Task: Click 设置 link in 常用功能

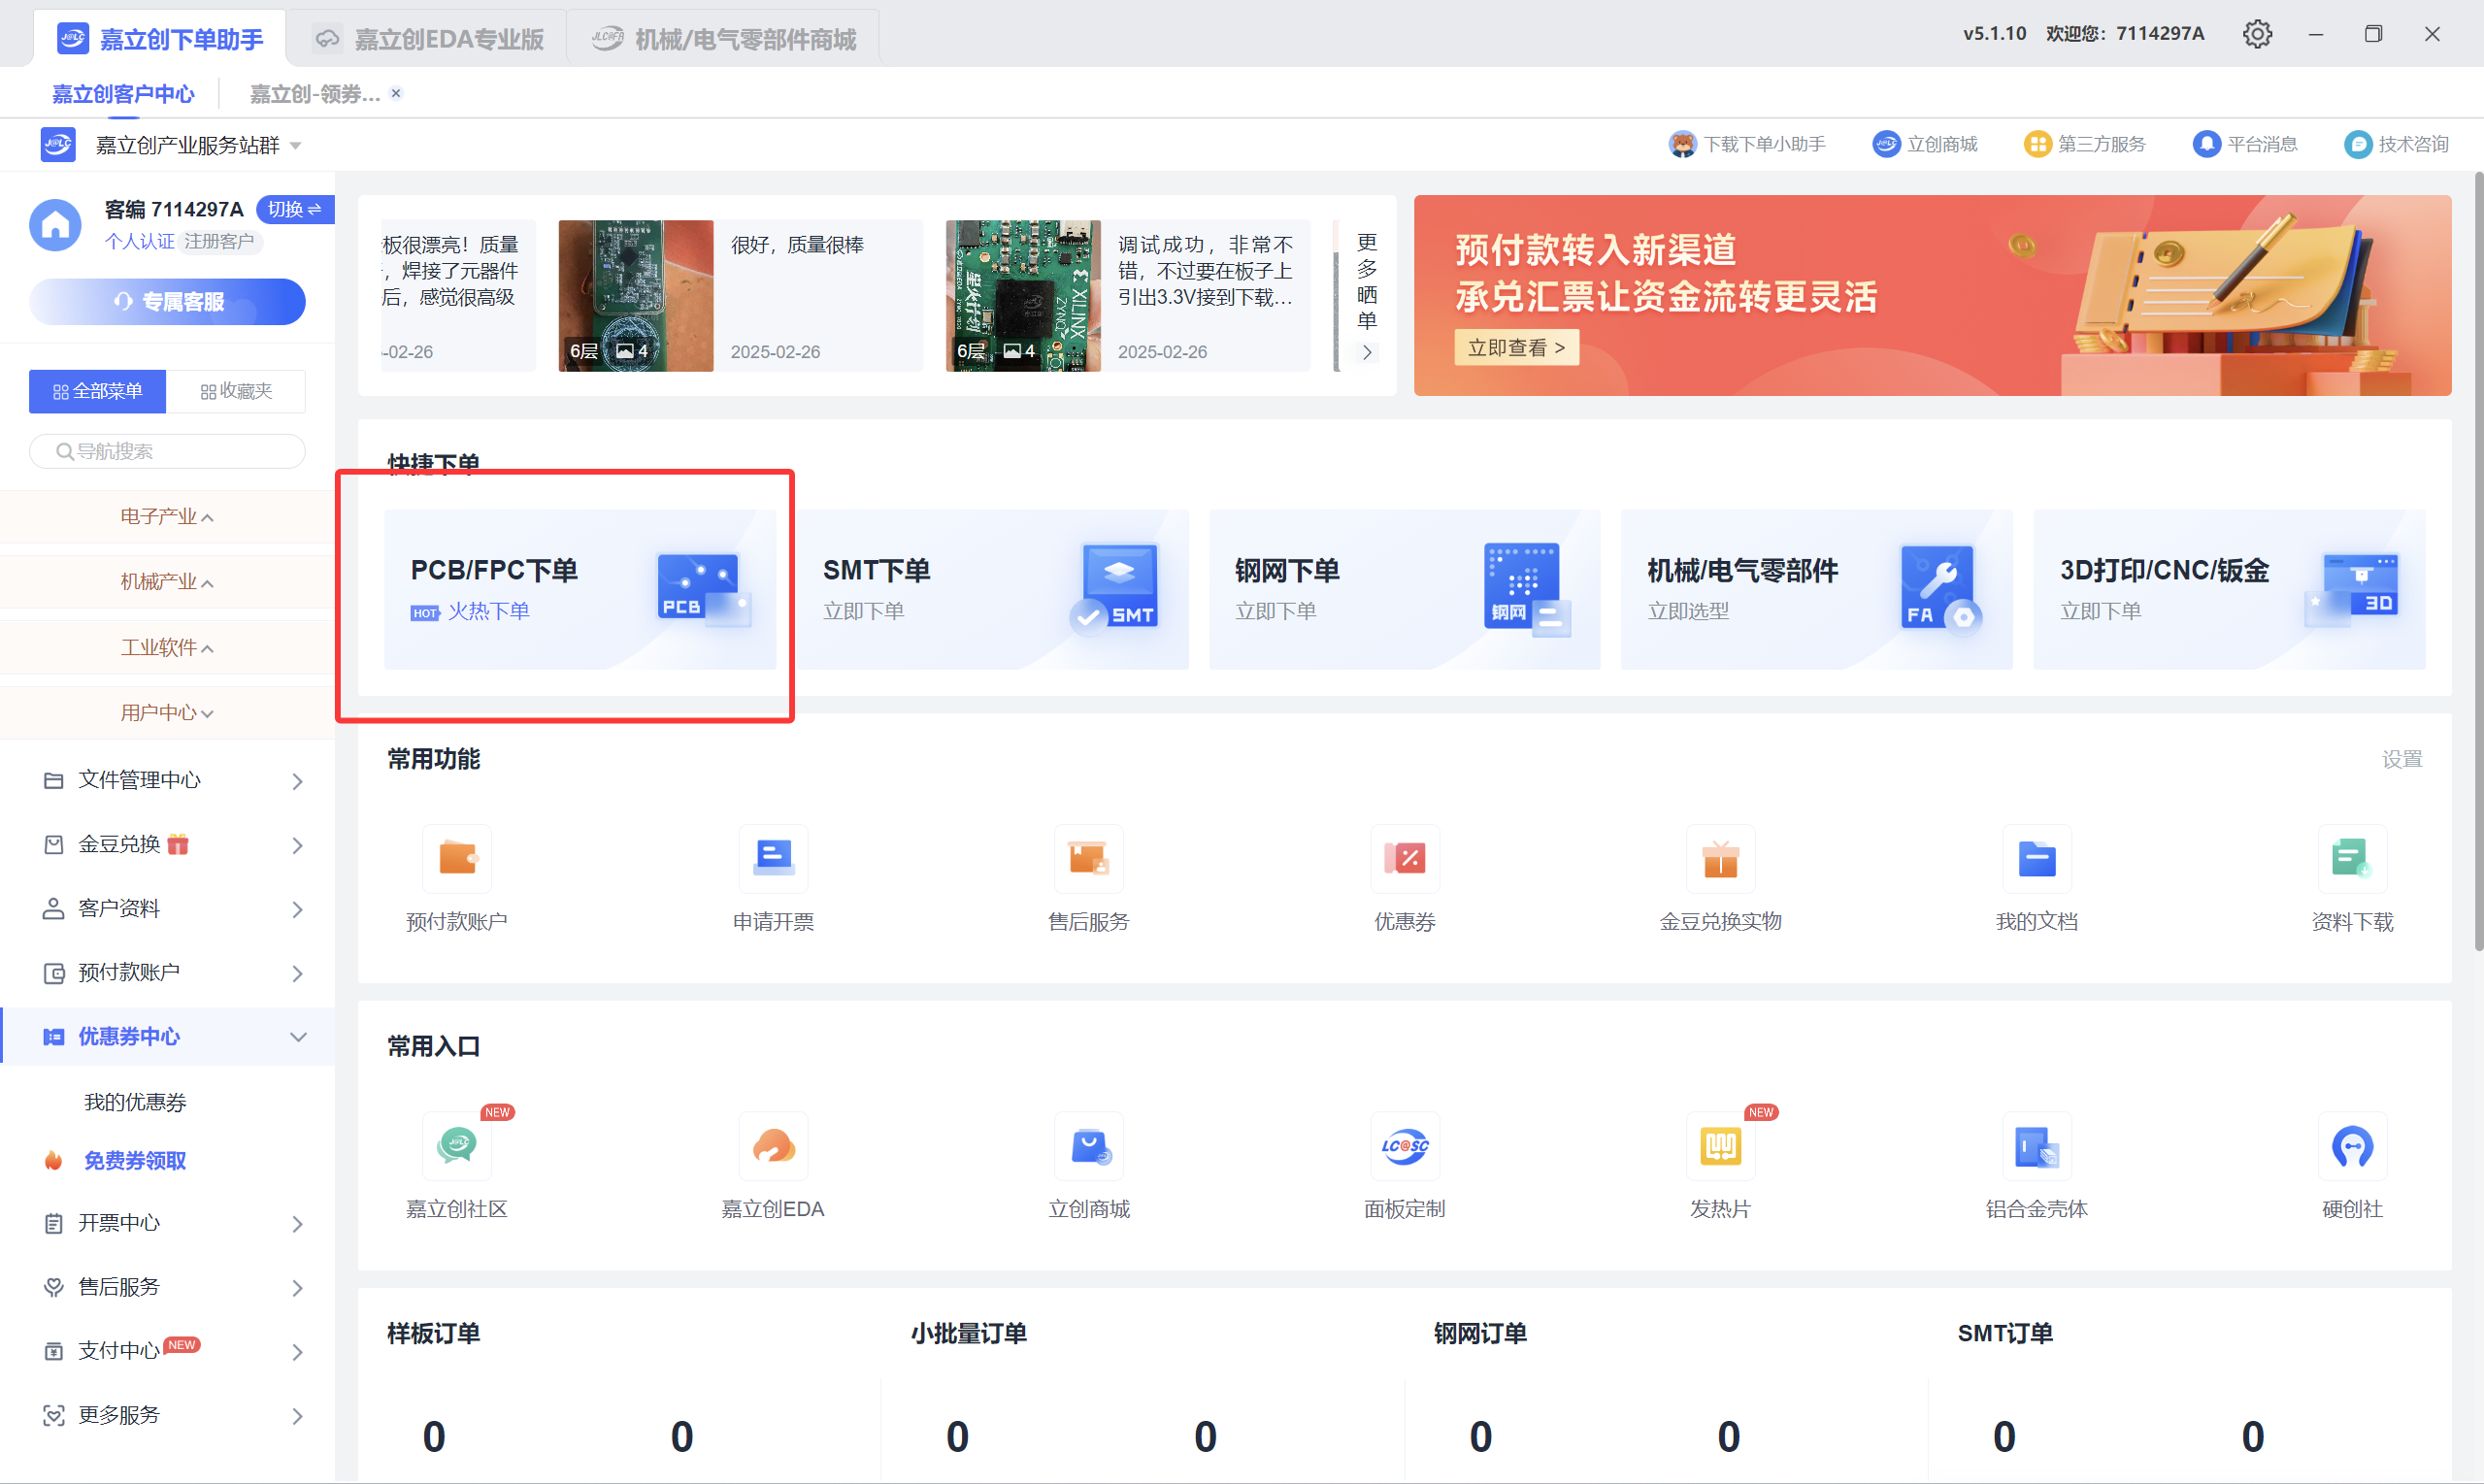Action: click(x=2401, y=759)
